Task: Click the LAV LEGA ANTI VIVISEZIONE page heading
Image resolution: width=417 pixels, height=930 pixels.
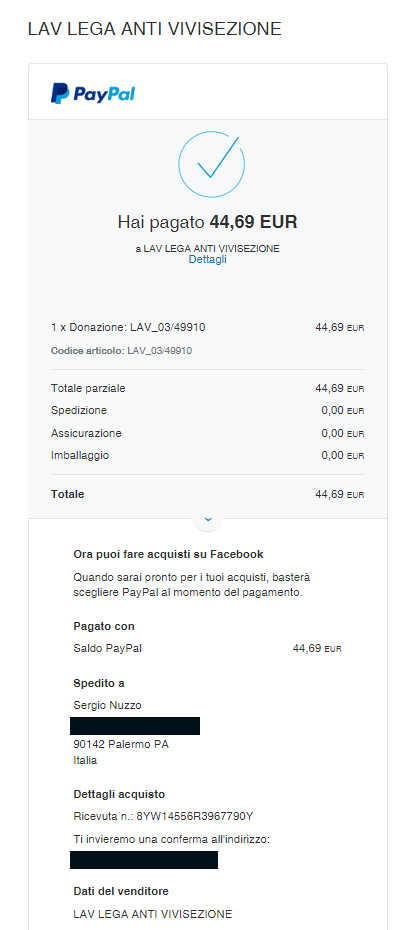Action: (x=155, y=29)
